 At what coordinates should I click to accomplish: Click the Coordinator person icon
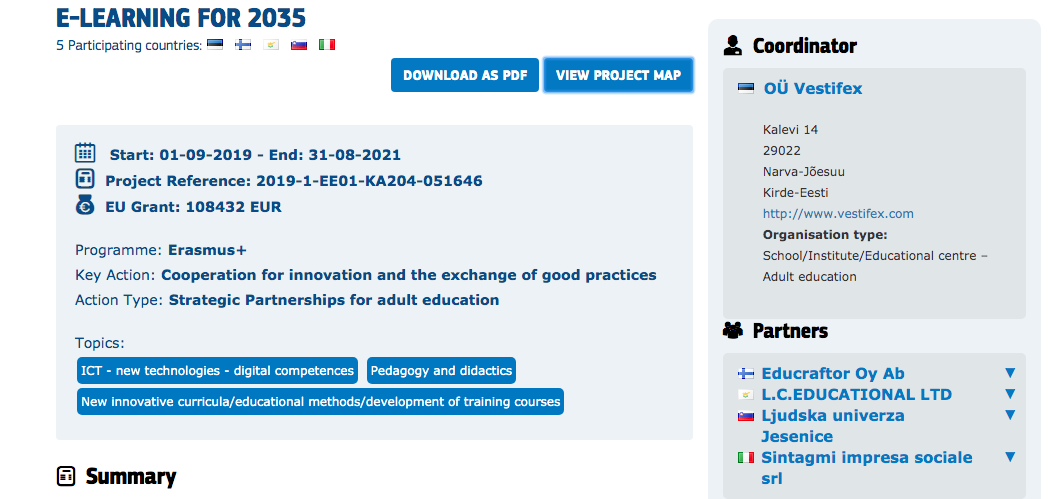[x=733, y=45]
